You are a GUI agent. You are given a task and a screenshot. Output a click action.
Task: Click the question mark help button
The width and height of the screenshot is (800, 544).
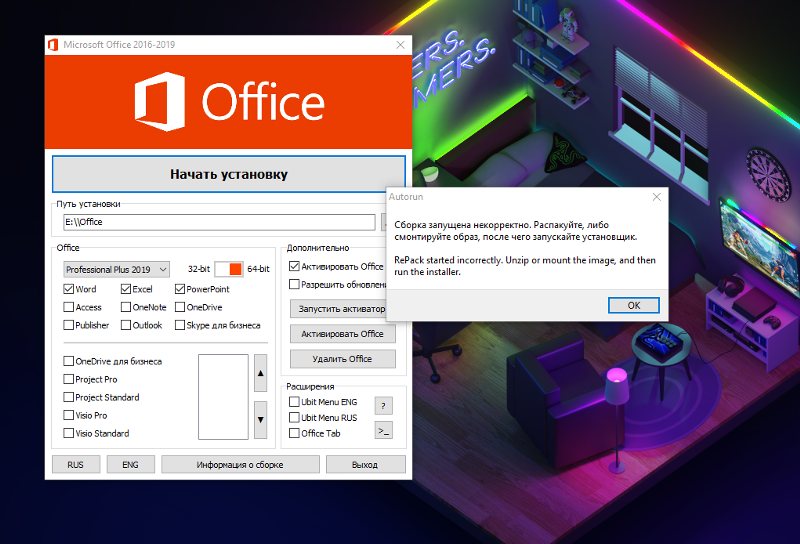[383, 406]
